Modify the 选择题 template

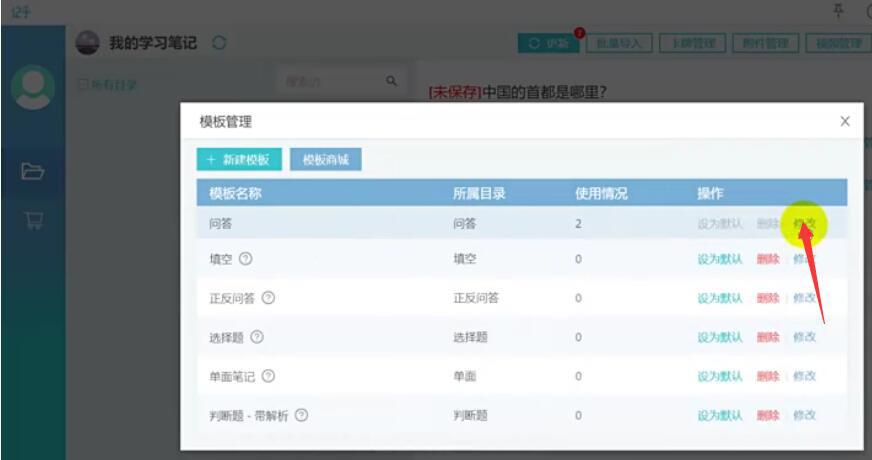click(804, 337)
